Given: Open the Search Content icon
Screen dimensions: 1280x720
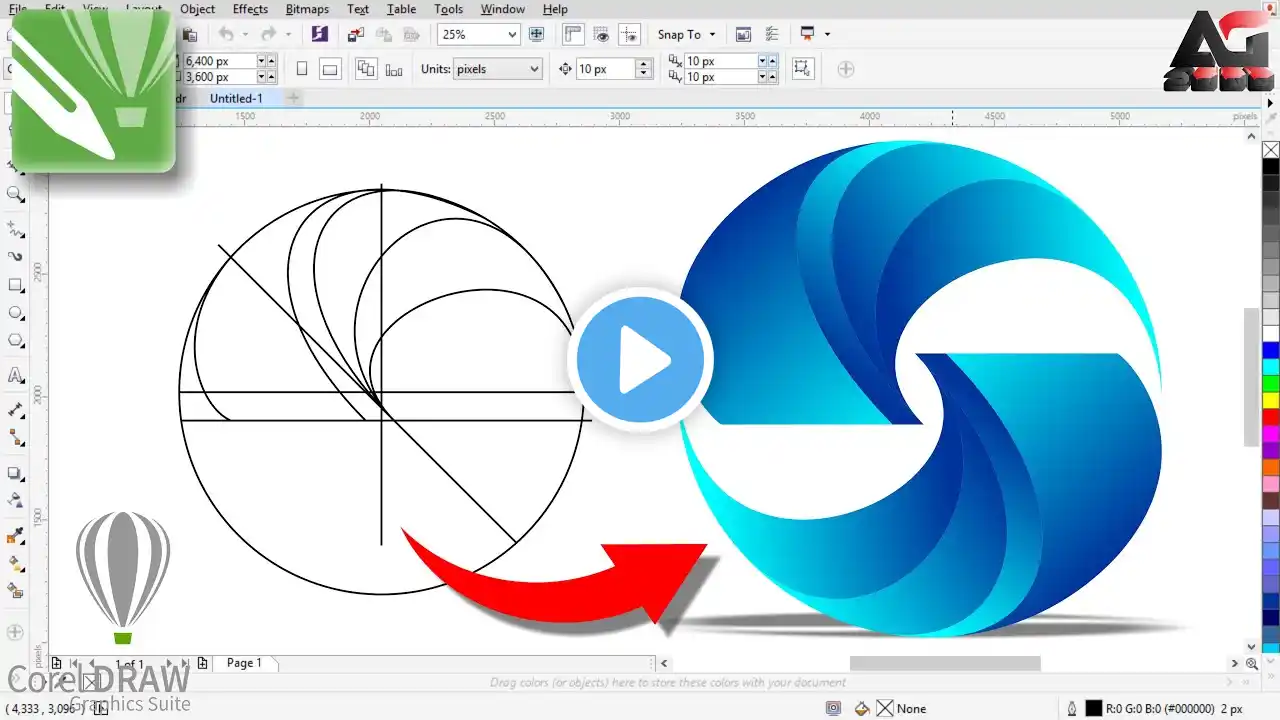Looking at the screenshot, I should click(x=319, y=35).
